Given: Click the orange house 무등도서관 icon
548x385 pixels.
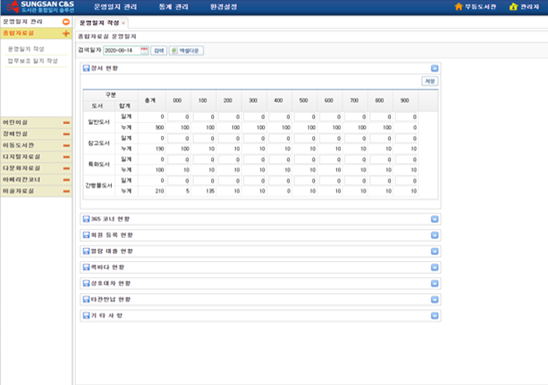Looking at the screenshot, I should point(459,6).
